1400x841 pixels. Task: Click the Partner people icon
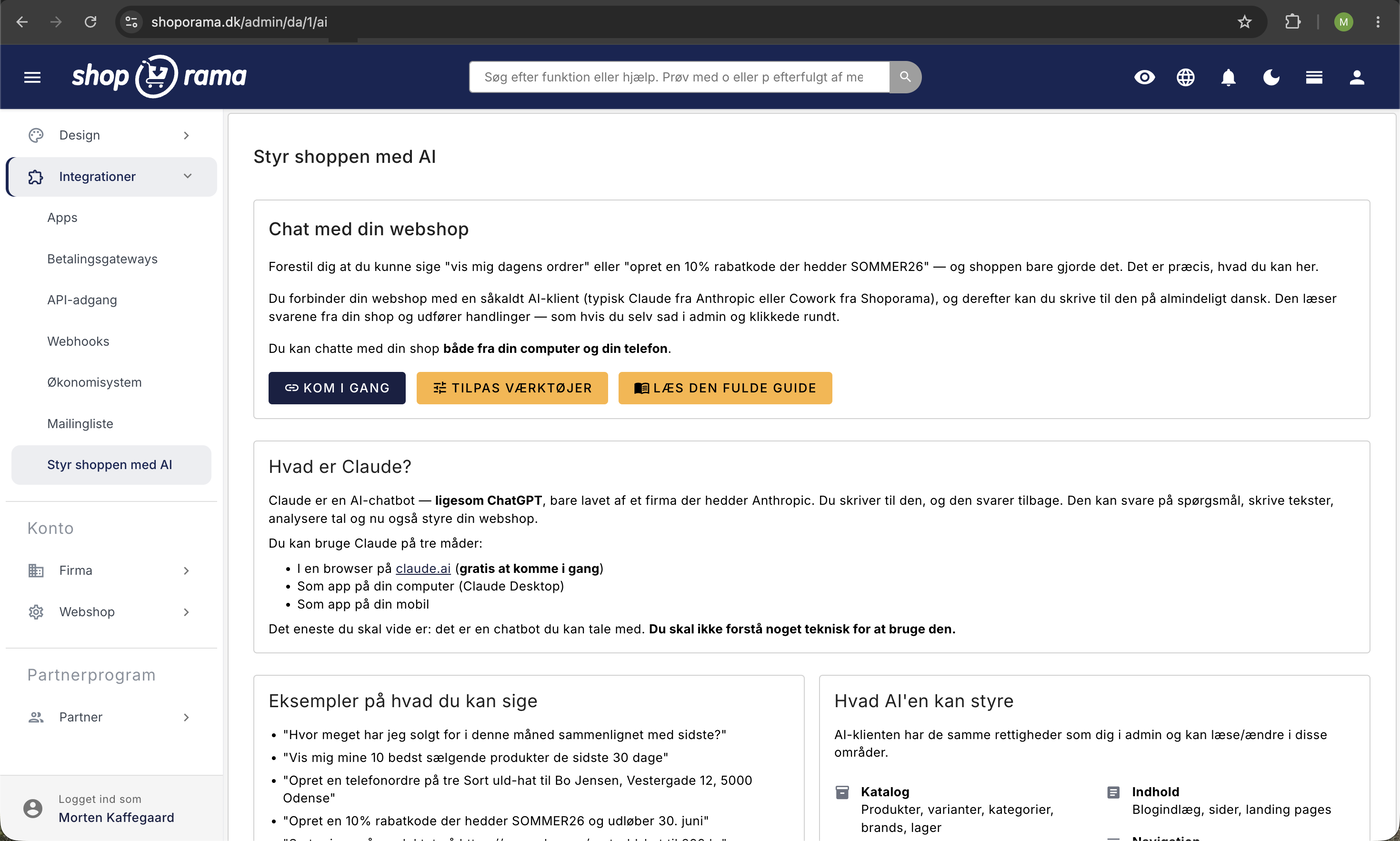(x=36, y=717)
